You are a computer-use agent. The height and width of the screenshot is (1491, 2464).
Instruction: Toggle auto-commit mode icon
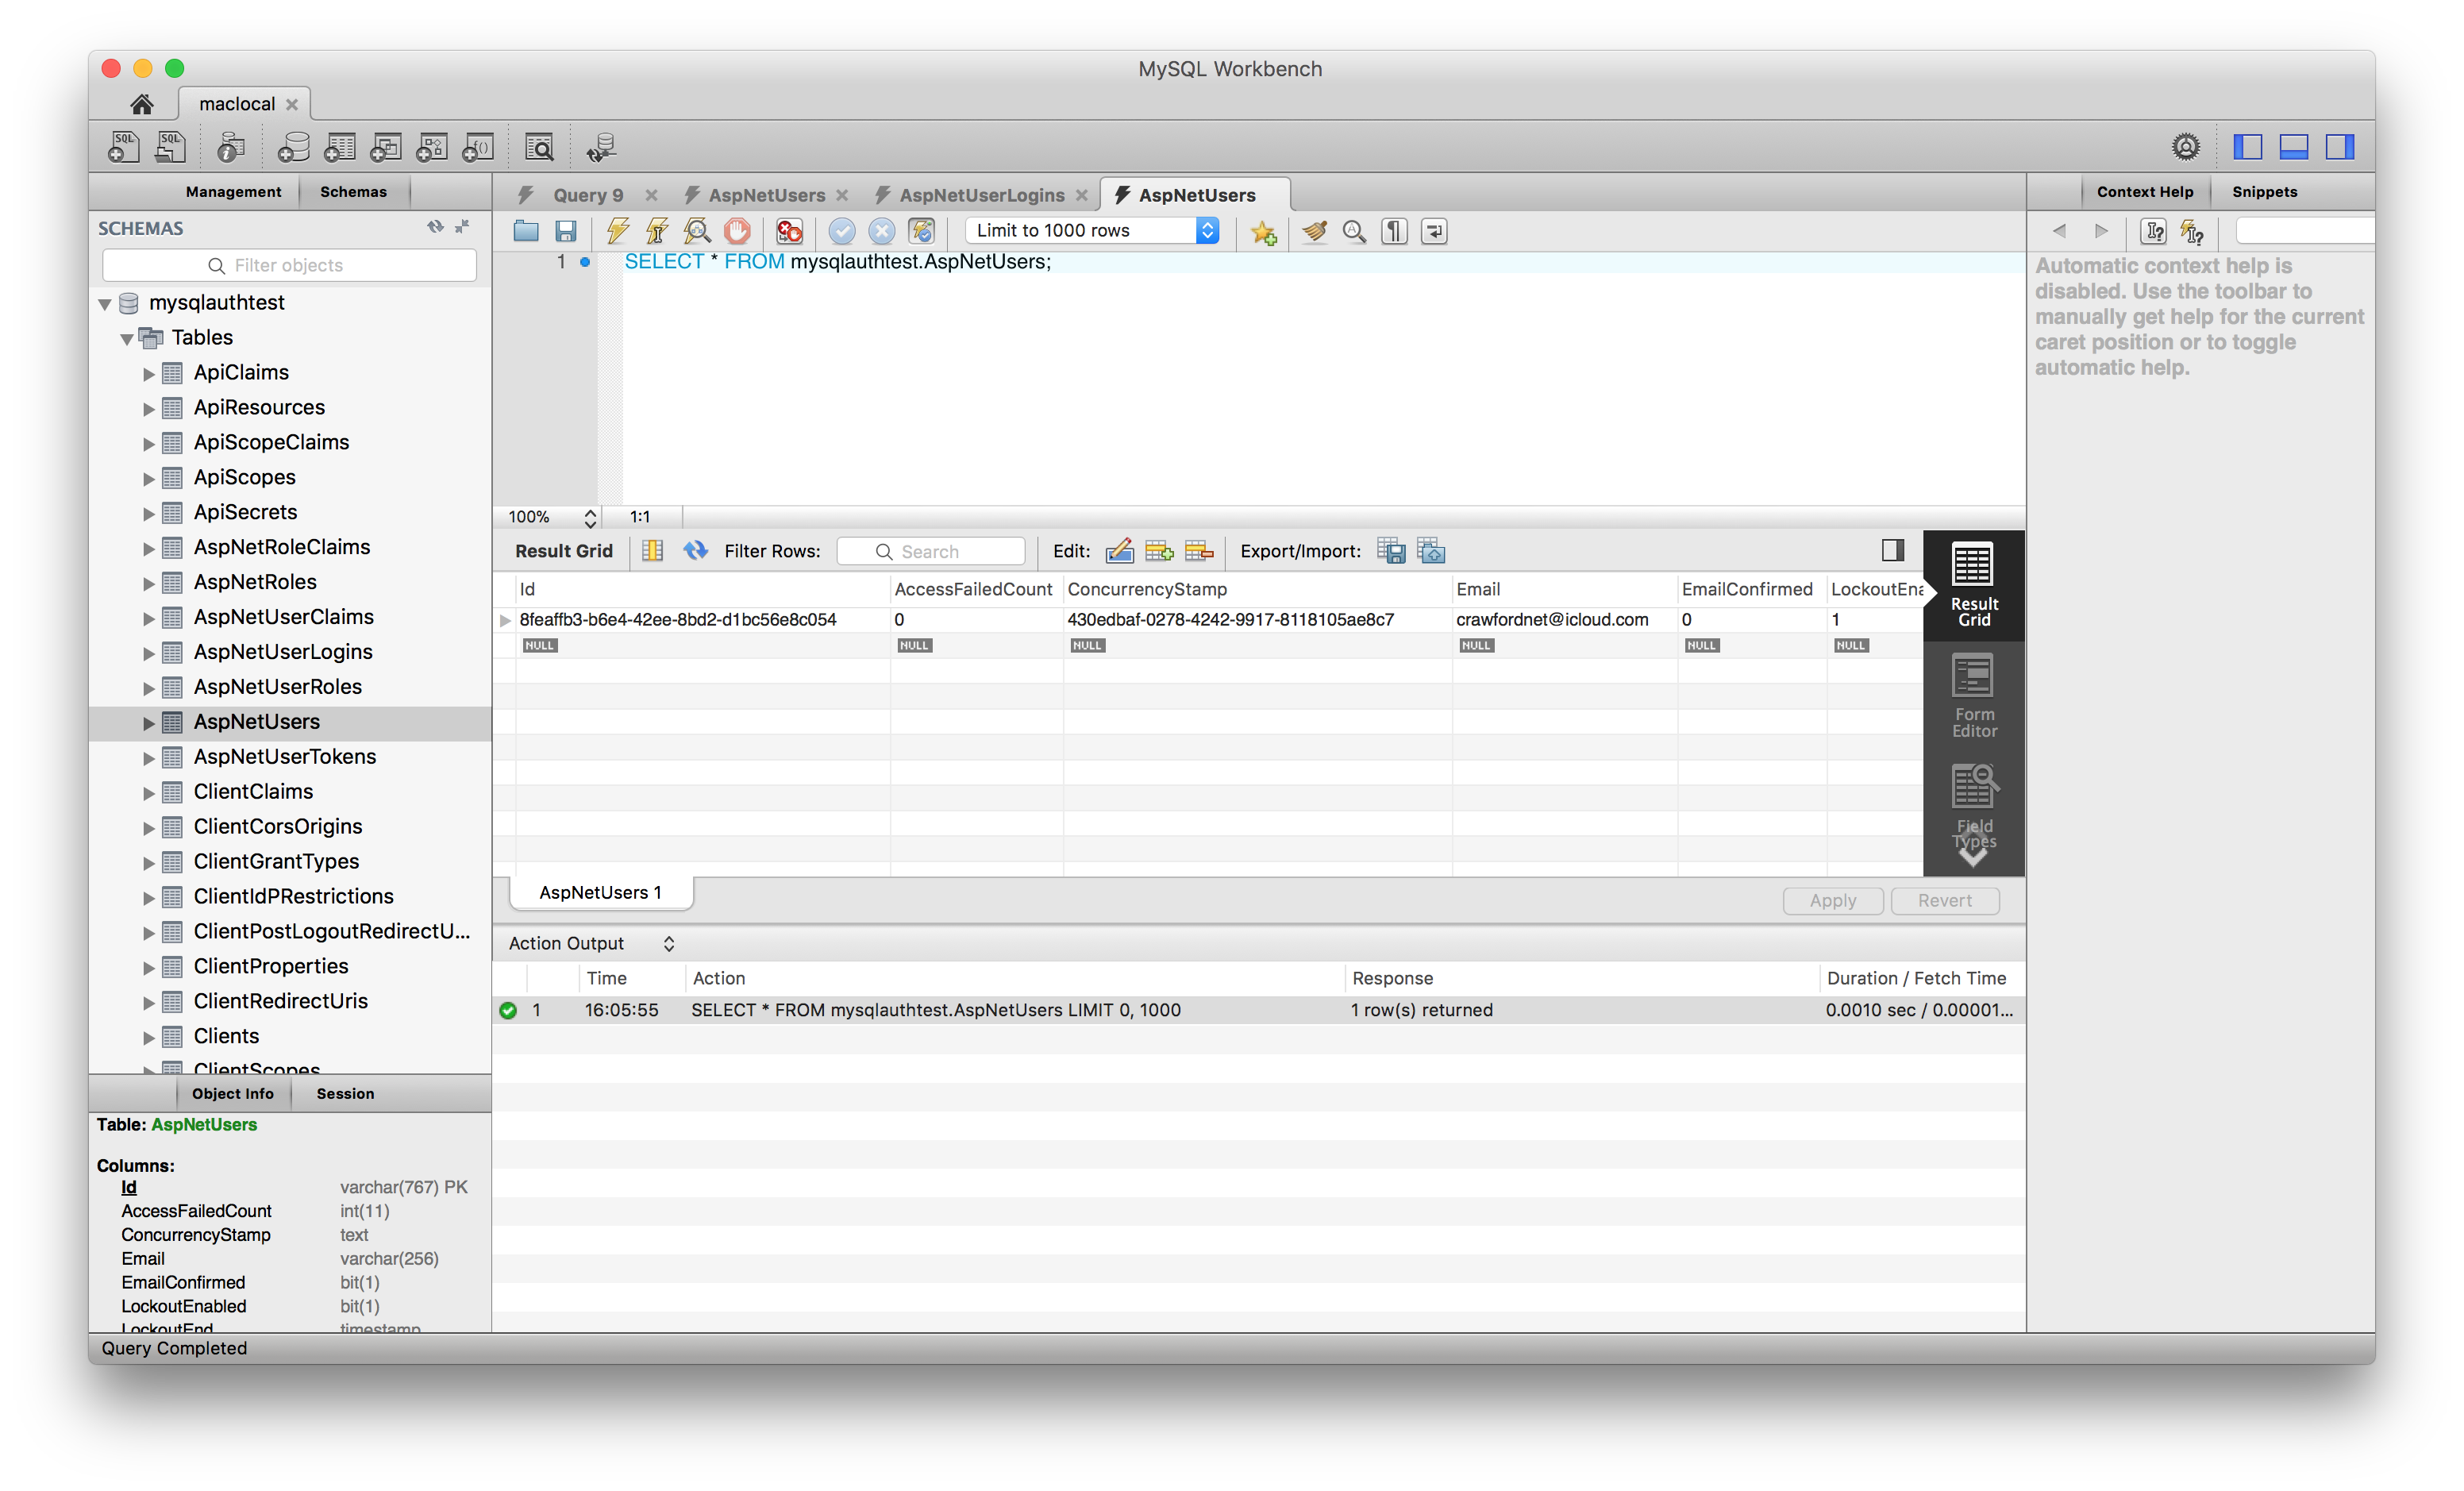click(921, 231)
